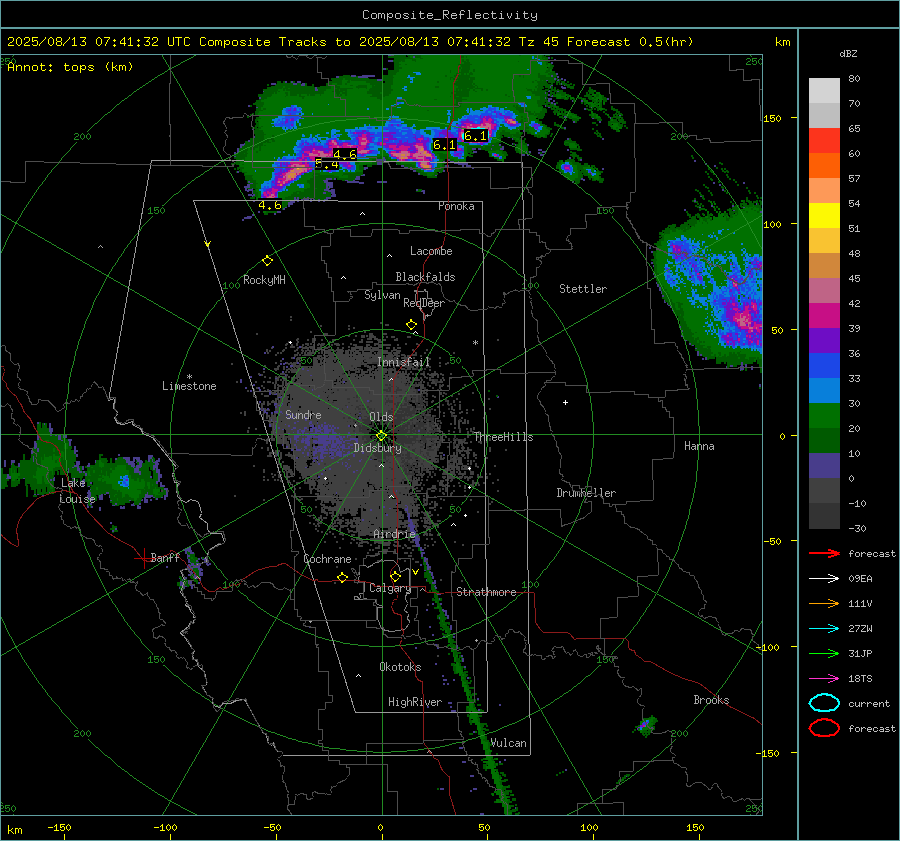
Task: Click the red forecast arrow in legend
Action: click(824, 553)
